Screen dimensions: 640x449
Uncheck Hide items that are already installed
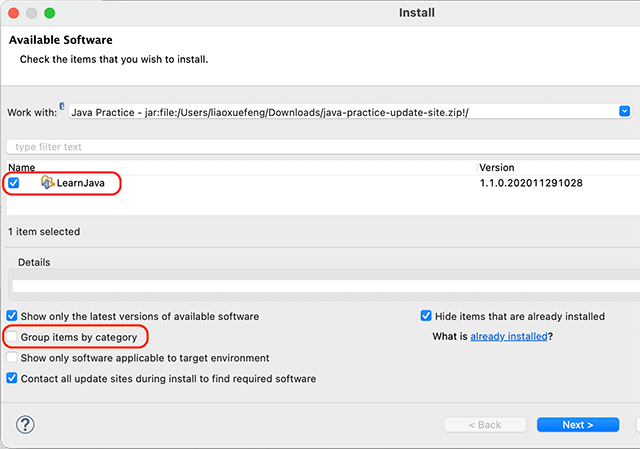[427, 317]
